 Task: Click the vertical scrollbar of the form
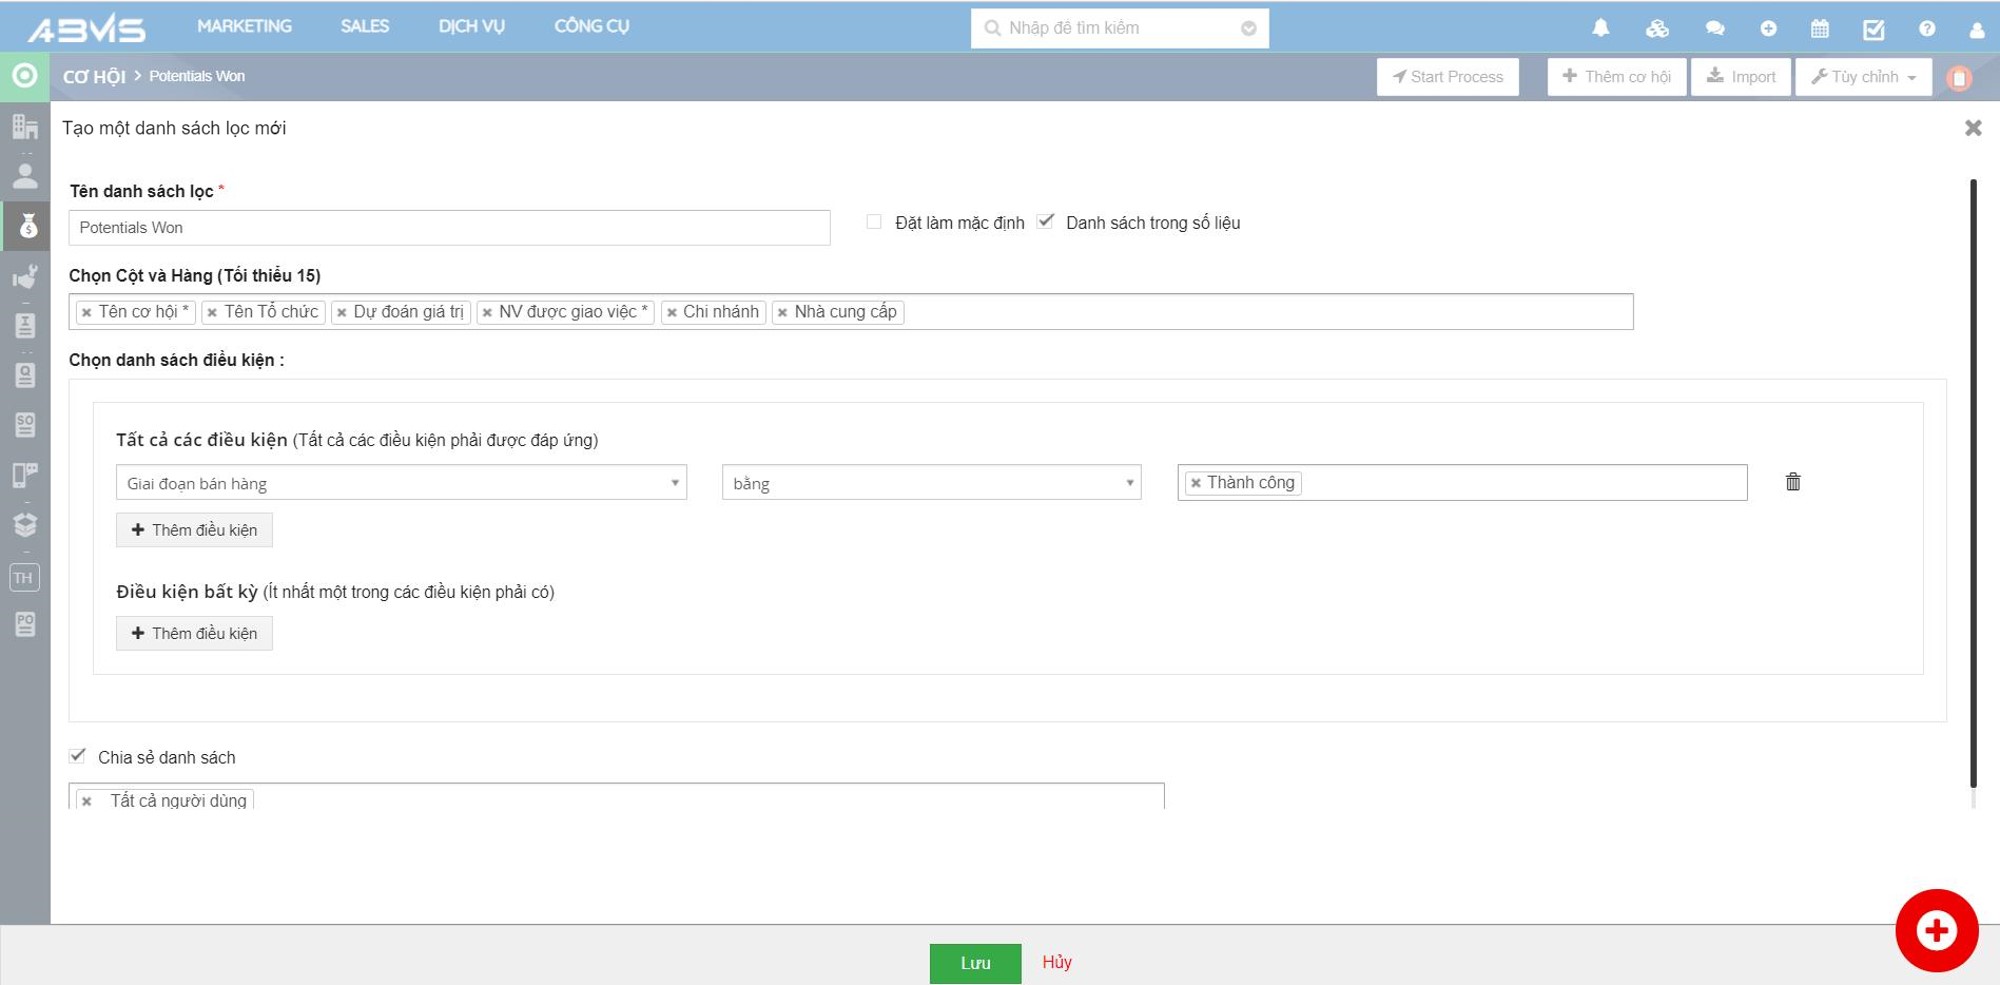1972,480
